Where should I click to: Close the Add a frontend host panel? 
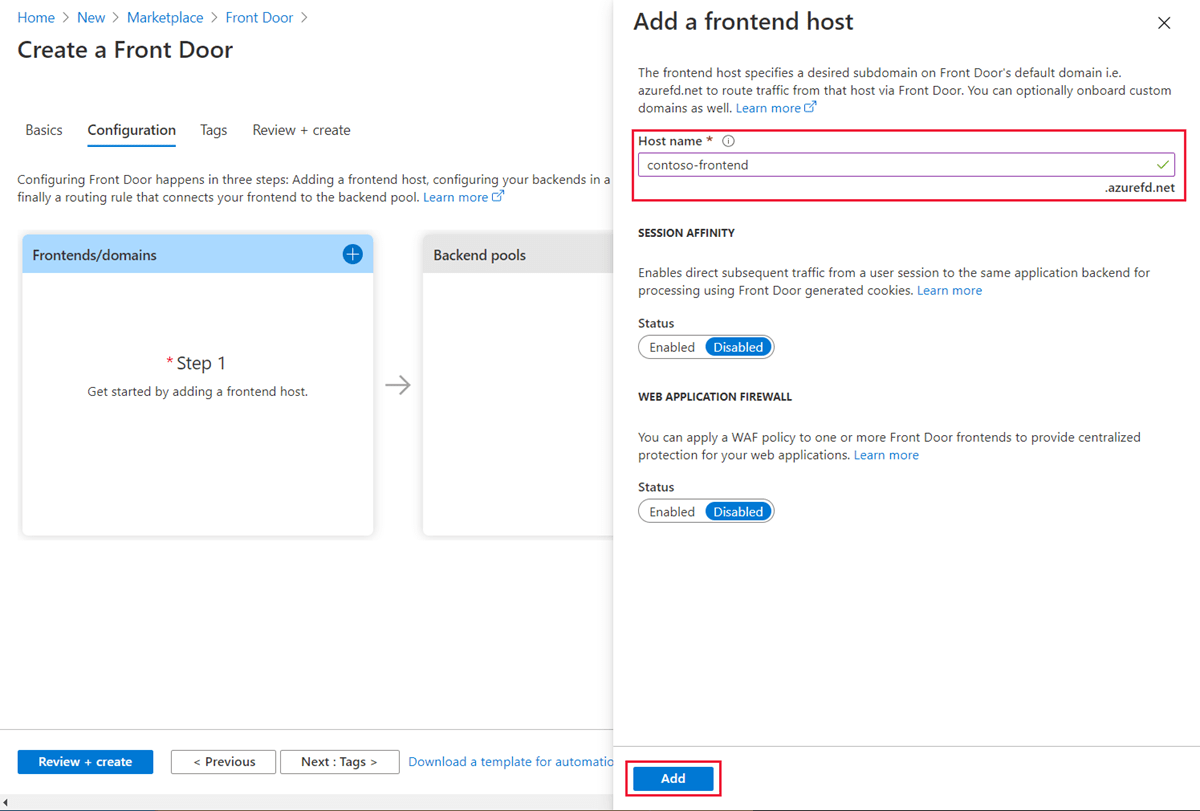pos(1164,22)
